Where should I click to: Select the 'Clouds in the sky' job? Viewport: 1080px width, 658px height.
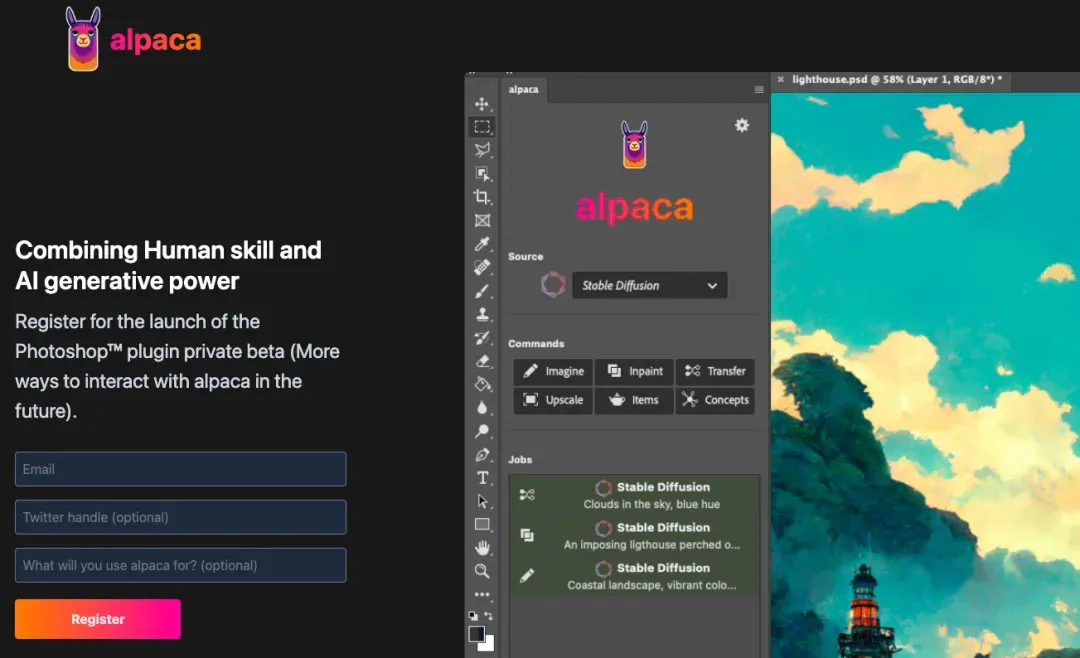pyautogui.click(x=651, y=496)
